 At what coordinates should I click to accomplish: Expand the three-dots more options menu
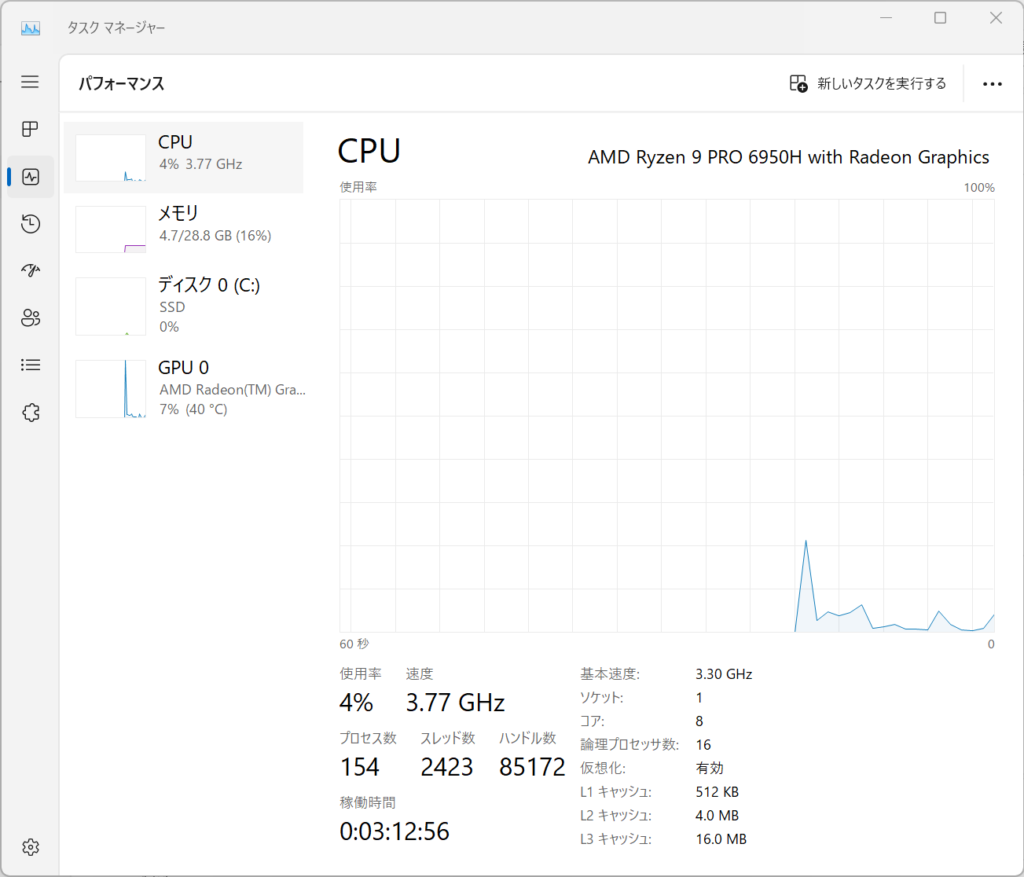(992, 84)
